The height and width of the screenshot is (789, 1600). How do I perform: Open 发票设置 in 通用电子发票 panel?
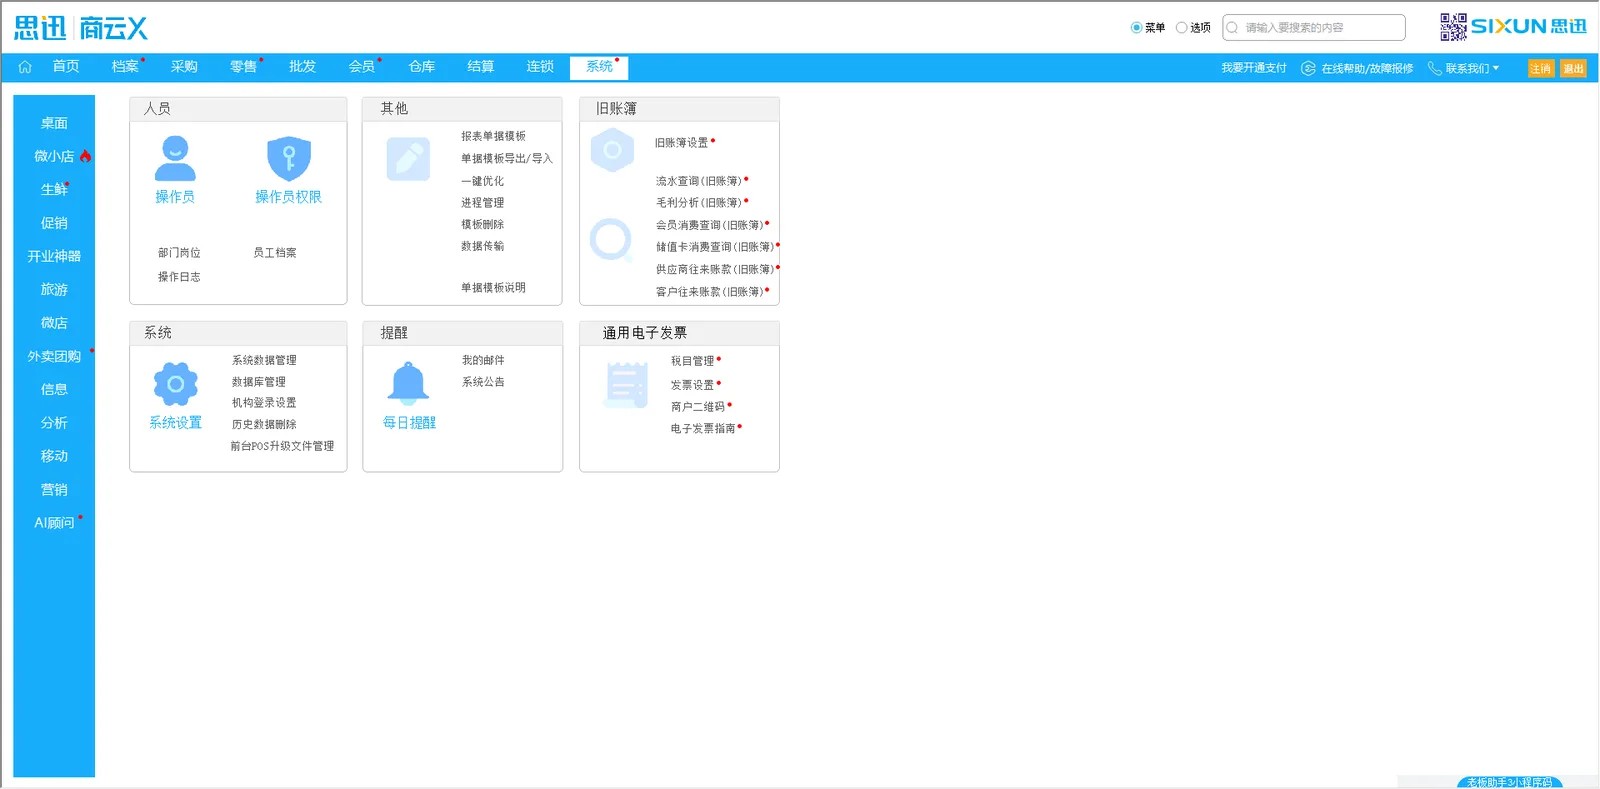pos(693,385)
